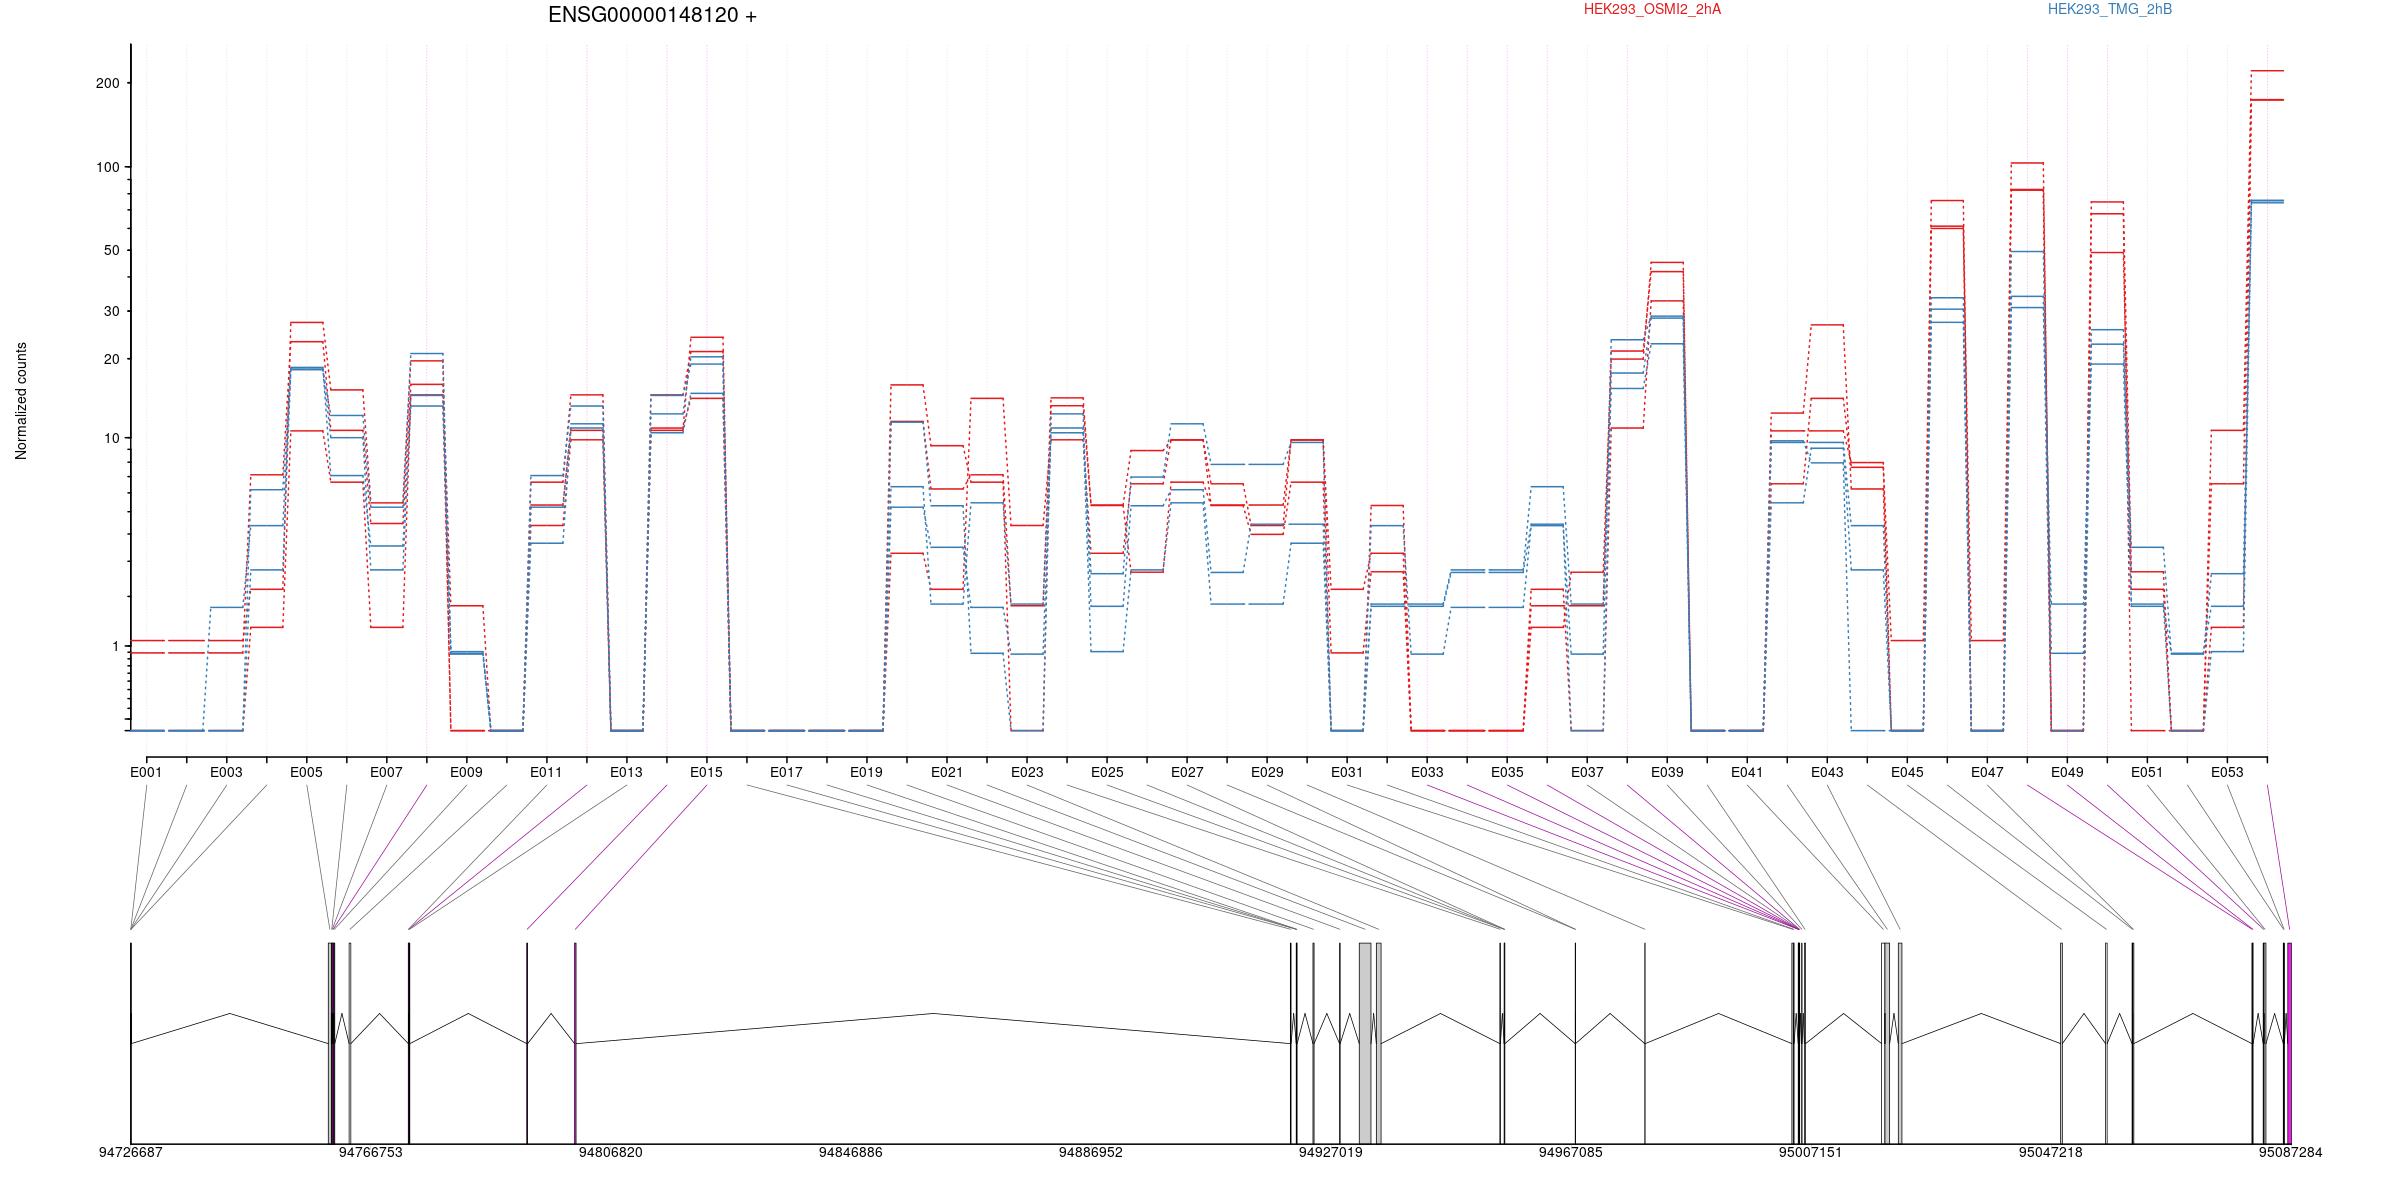
Task: Click the wide gray exon block near 94927019
Action: coord(1365,1043)
